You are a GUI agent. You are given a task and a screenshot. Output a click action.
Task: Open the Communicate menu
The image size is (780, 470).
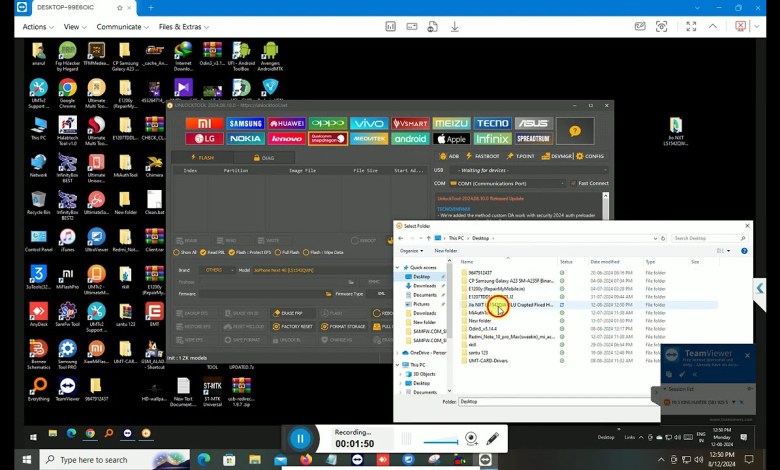pyautogui.click(x=122, y=27)
